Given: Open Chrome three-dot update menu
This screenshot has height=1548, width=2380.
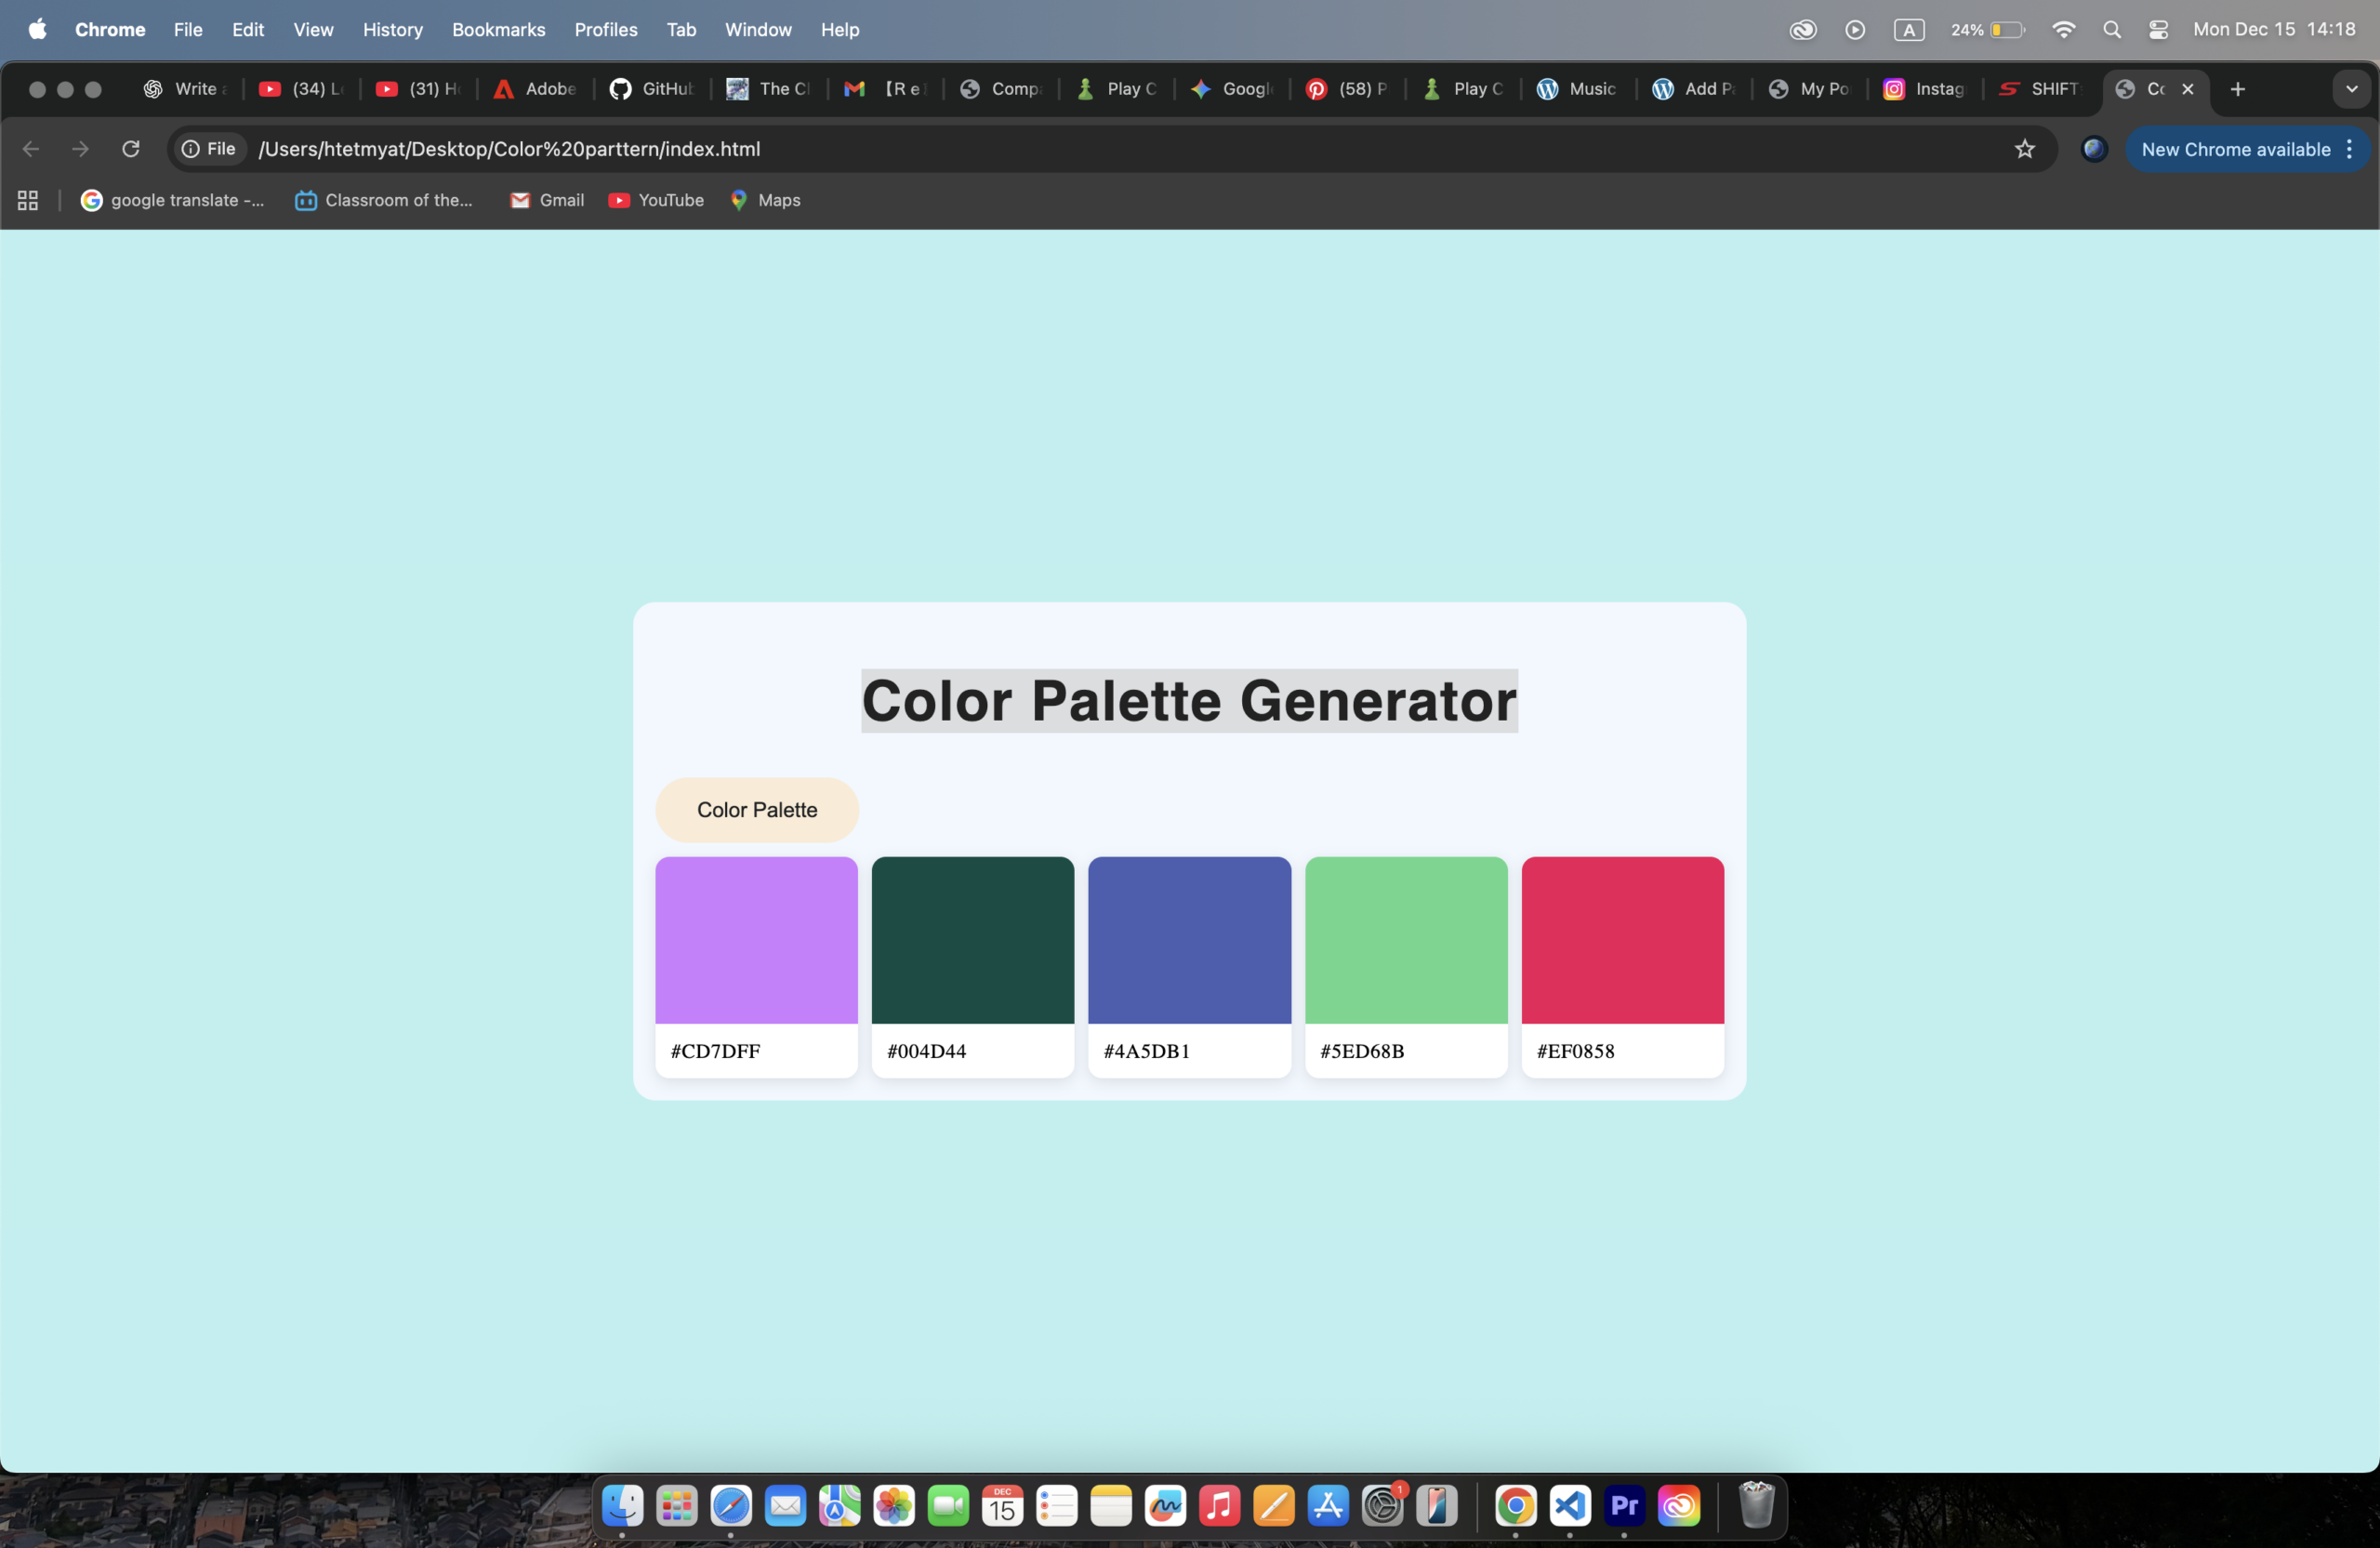Looking at the screenshot, I should 2349,149.
